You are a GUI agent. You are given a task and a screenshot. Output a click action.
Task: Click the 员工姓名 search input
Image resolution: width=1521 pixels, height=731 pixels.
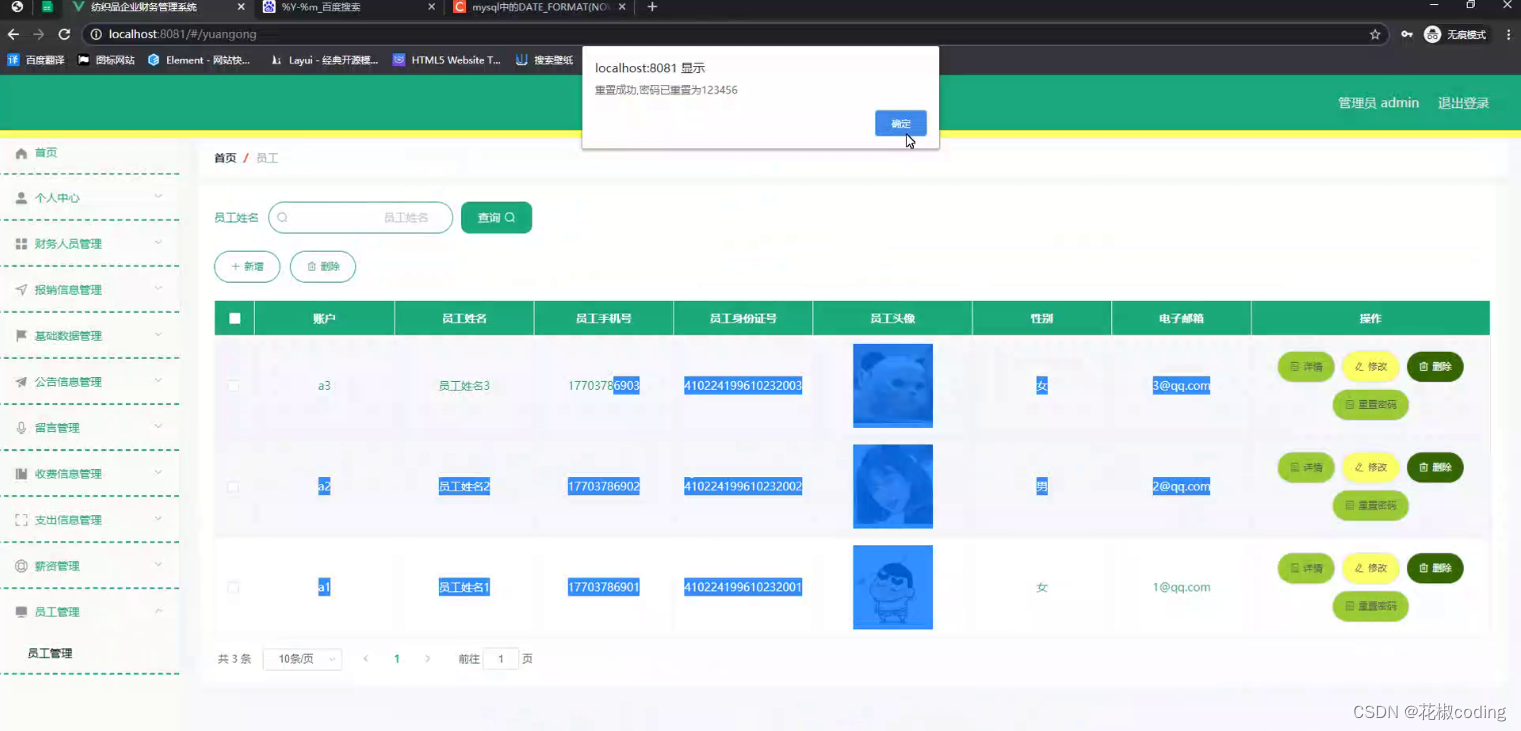pos(361,218)
